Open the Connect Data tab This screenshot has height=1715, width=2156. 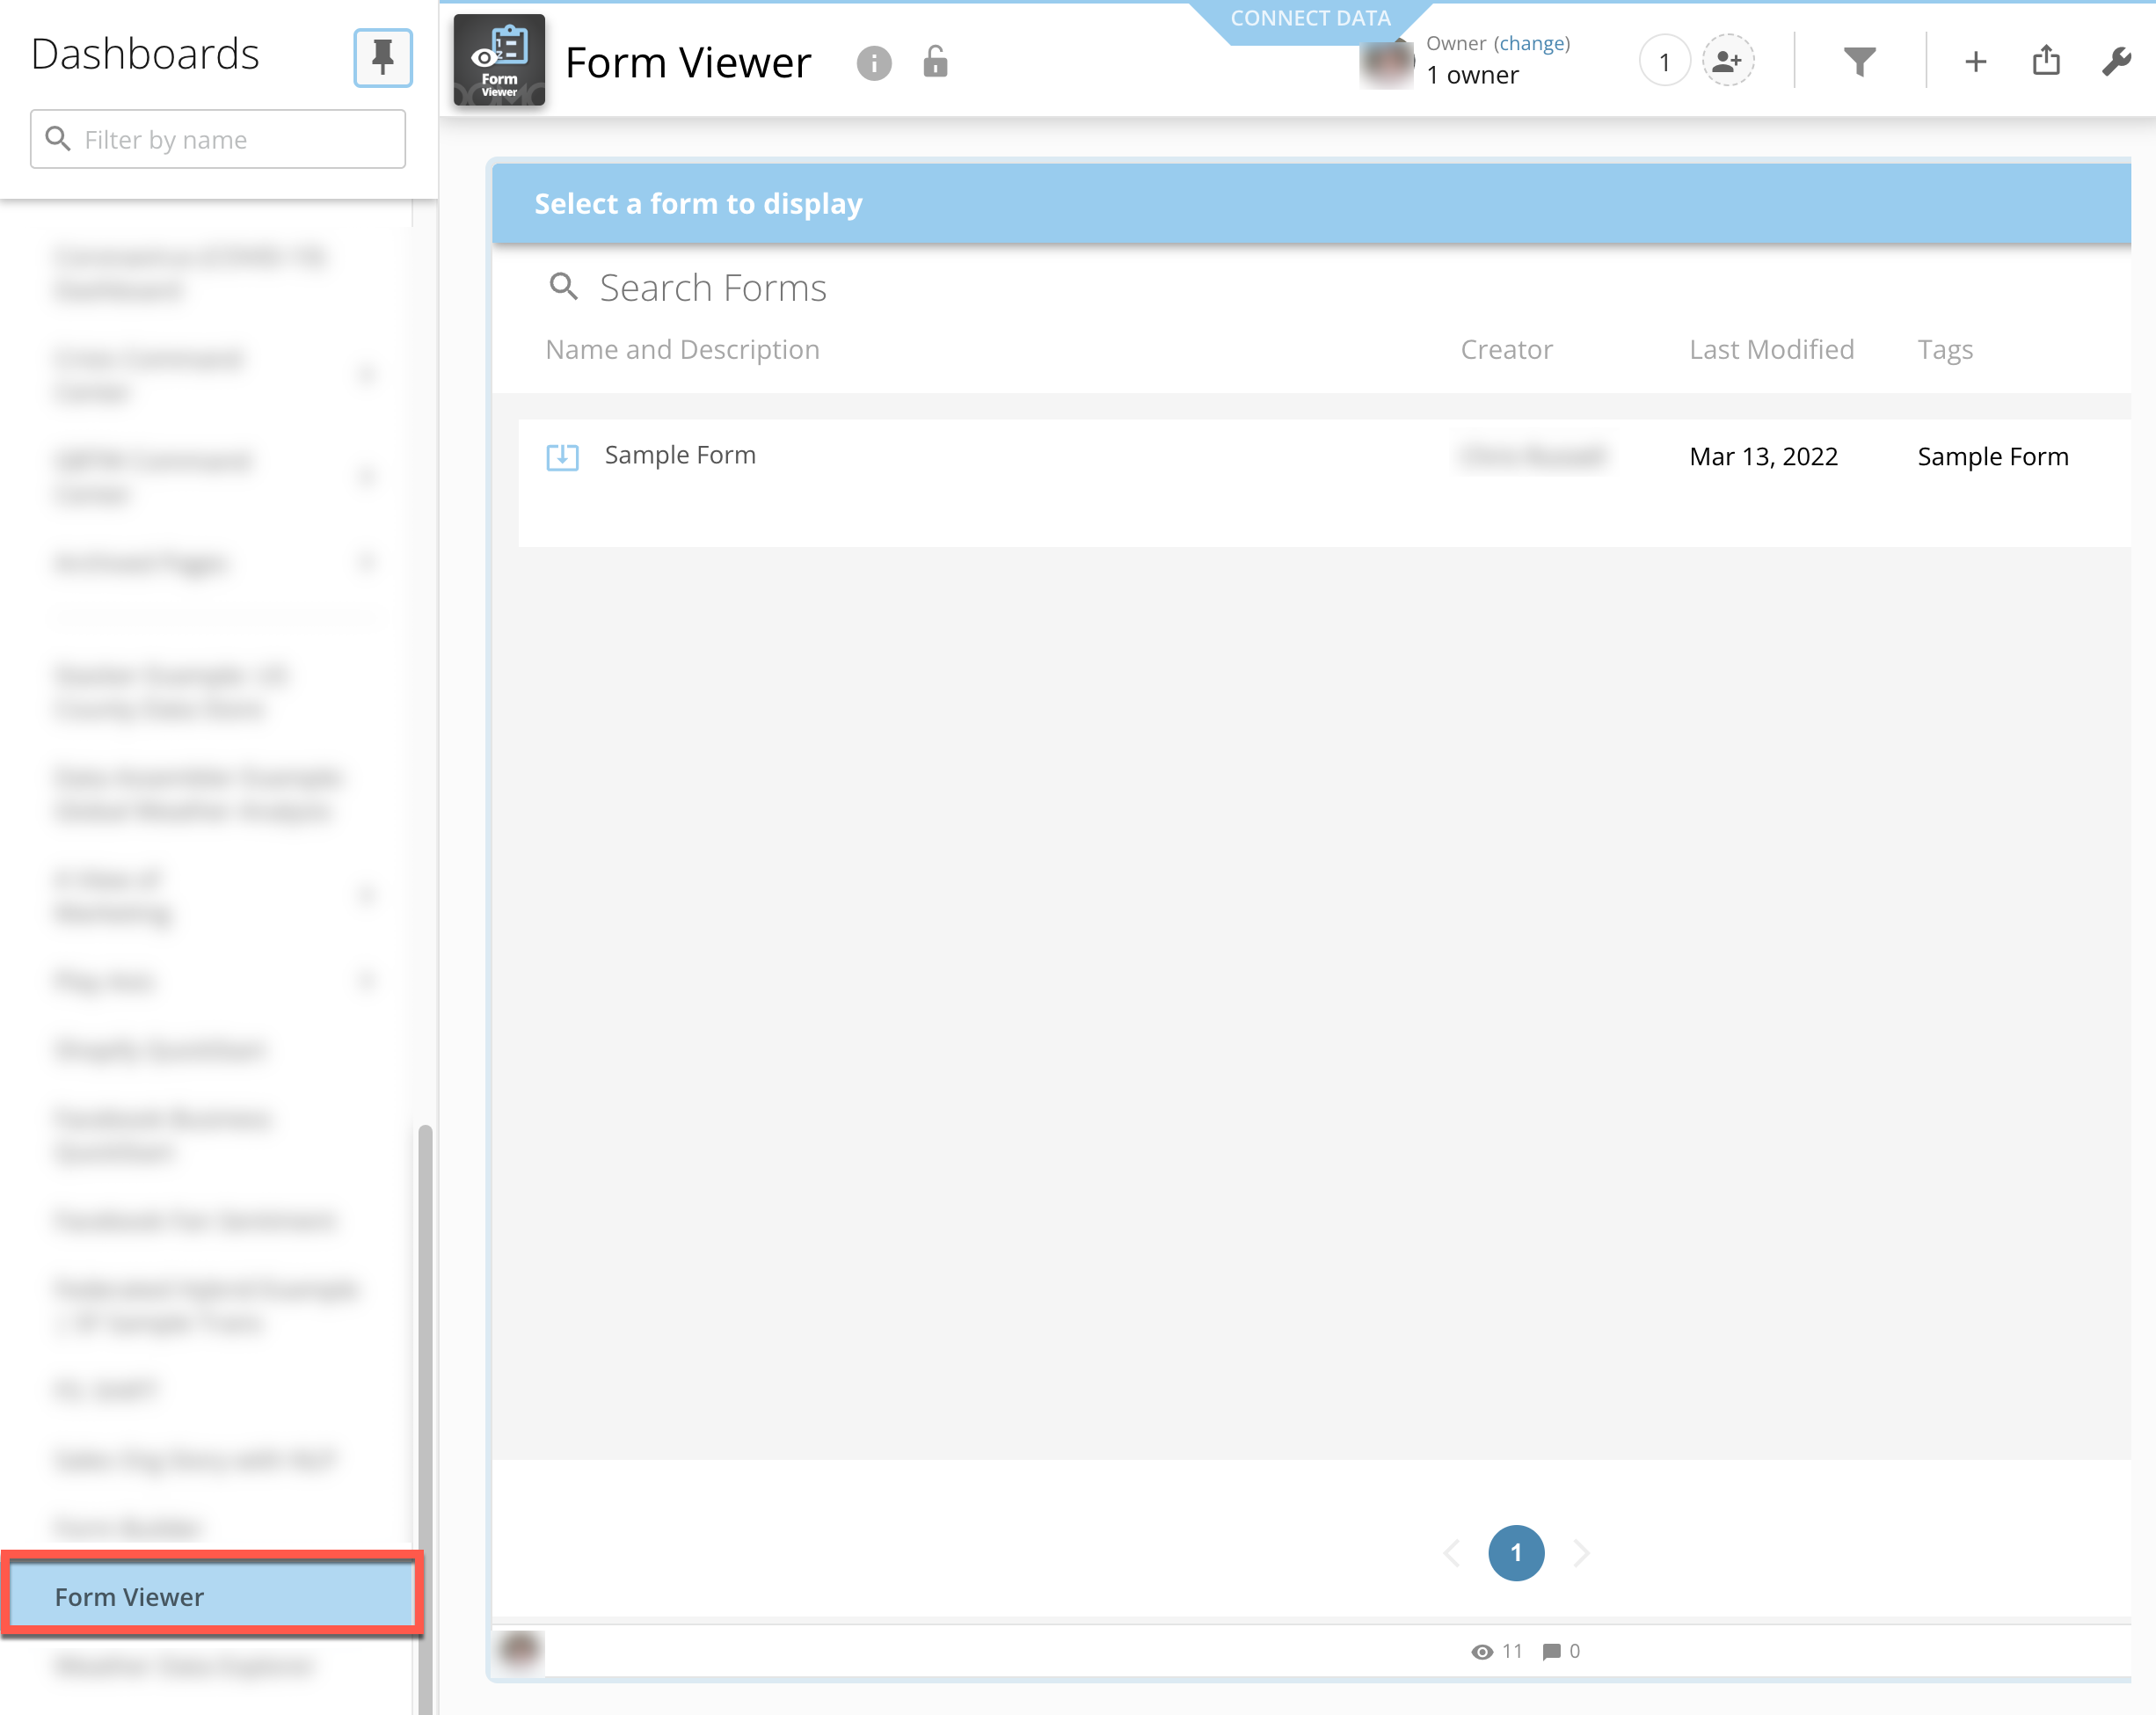[1311, 17]
